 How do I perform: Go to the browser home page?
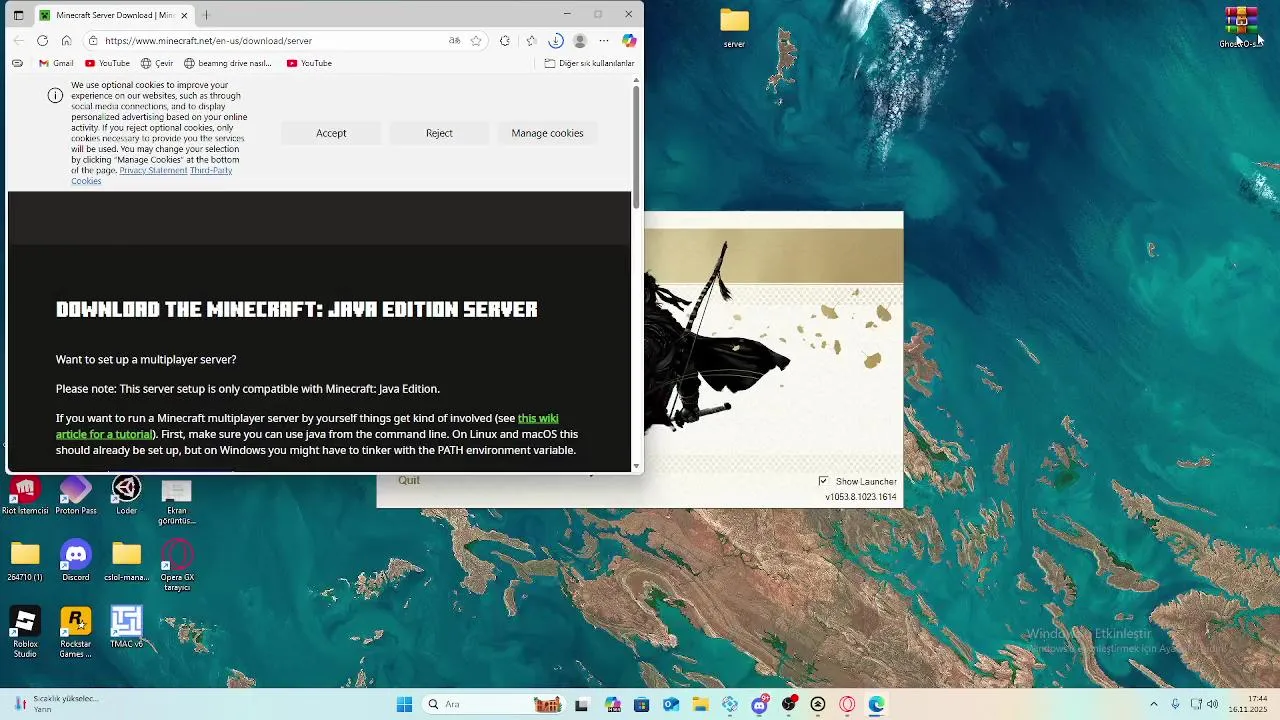pos(66,41)
